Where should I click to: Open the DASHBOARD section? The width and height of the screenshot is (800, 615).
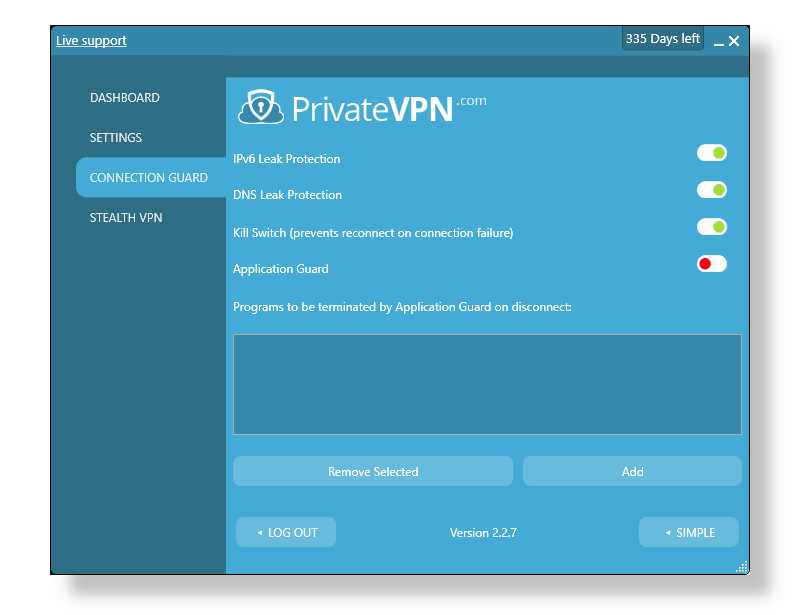tap(125, 97)
